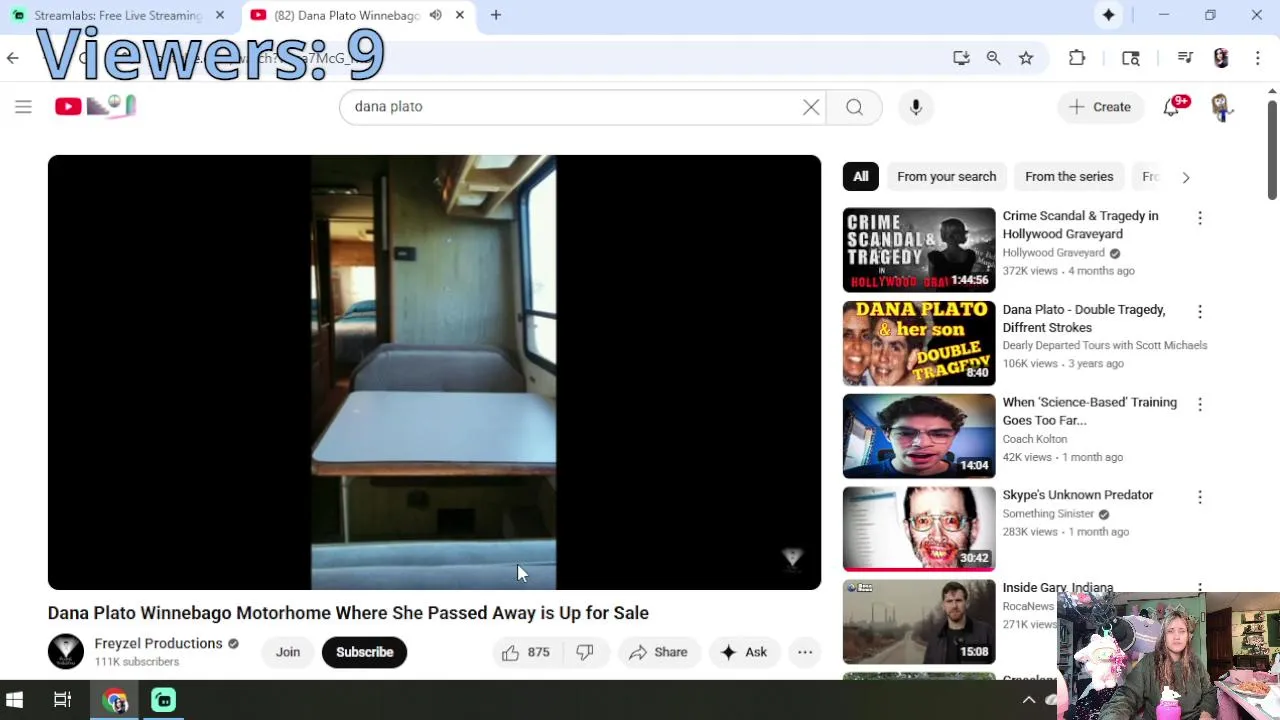Image resolution: width=1280 pixels, height=720 pixels.
Task: Switch to the Streamlabs tab
Action: pyautogui.click(x=120, y=15)
